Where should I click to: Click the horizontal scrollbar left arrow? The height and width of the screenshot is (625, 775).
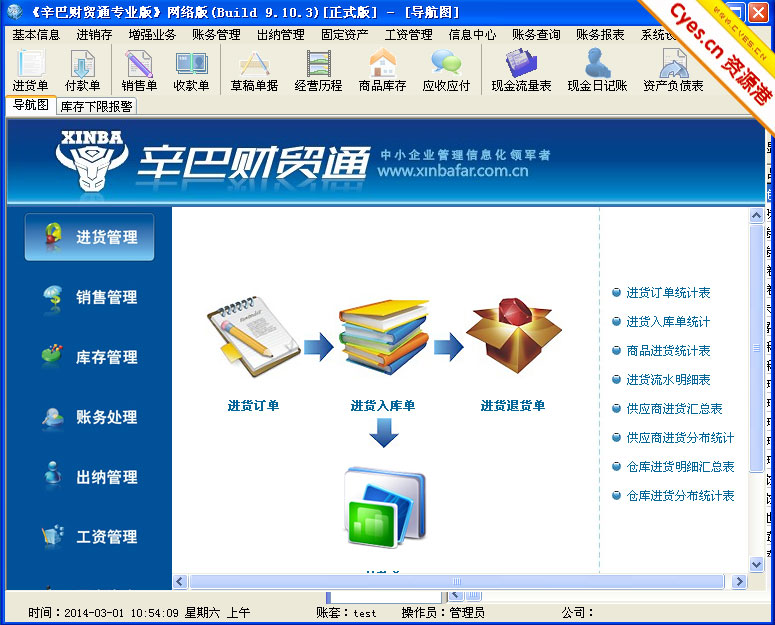pos(179,582)
